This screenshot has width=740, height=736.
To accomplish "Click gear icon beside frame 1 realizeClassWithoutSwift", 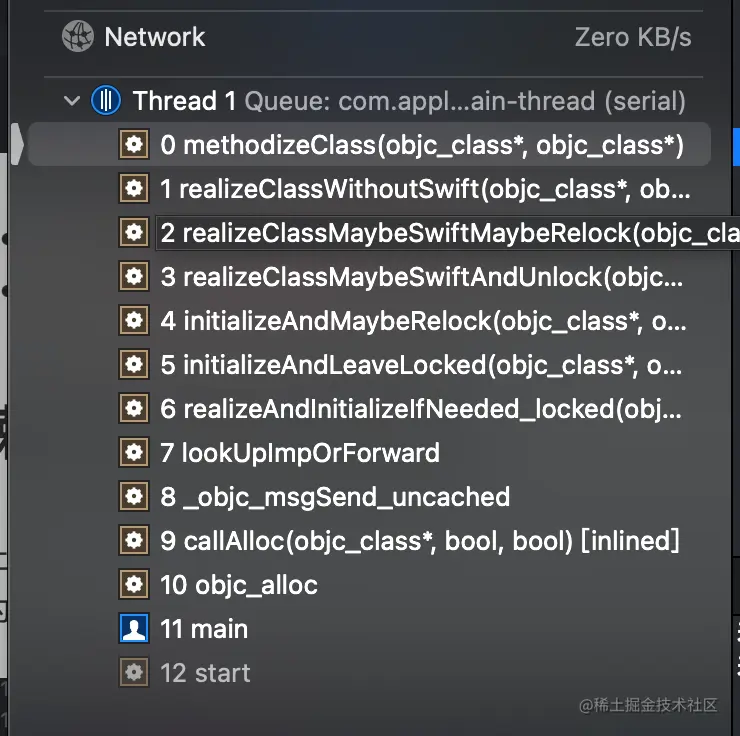I will [x=134, y=188].
